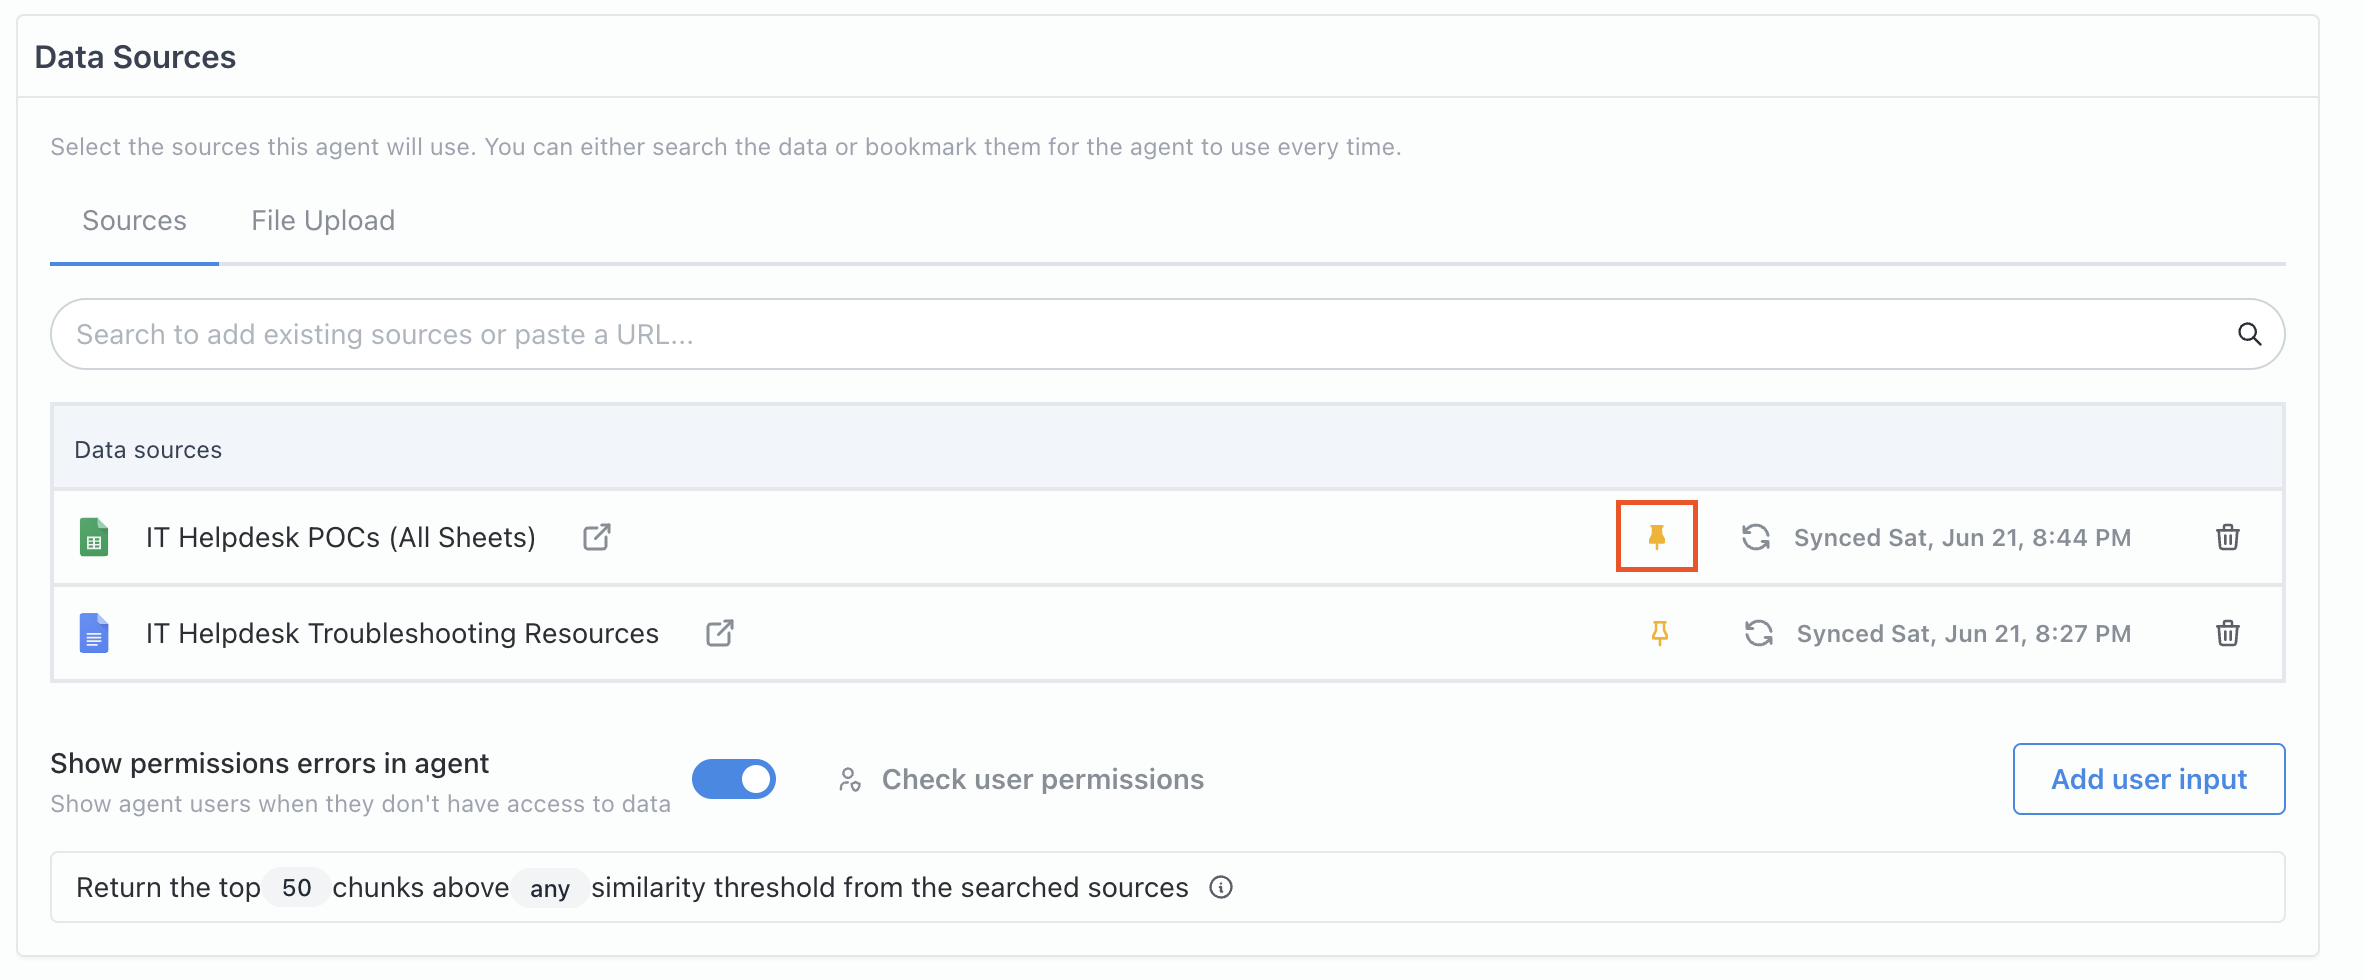
Task: Click the Add user input button
Action: (x=2148, y=779)
